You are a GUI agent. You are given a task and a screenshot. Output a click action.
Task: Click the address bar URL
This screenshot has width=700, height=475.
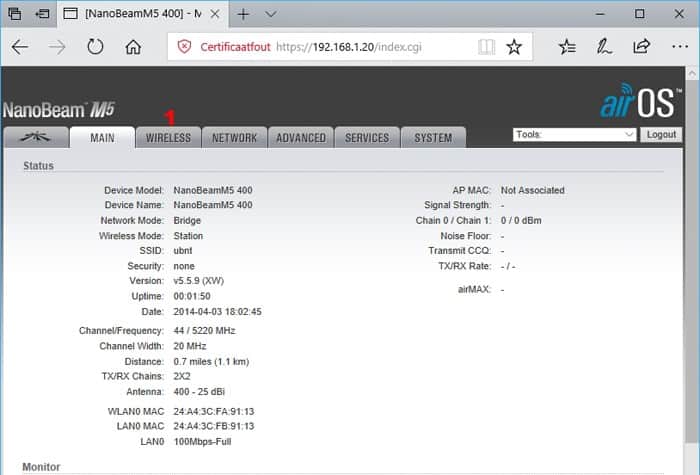click(x=349, y=47)
